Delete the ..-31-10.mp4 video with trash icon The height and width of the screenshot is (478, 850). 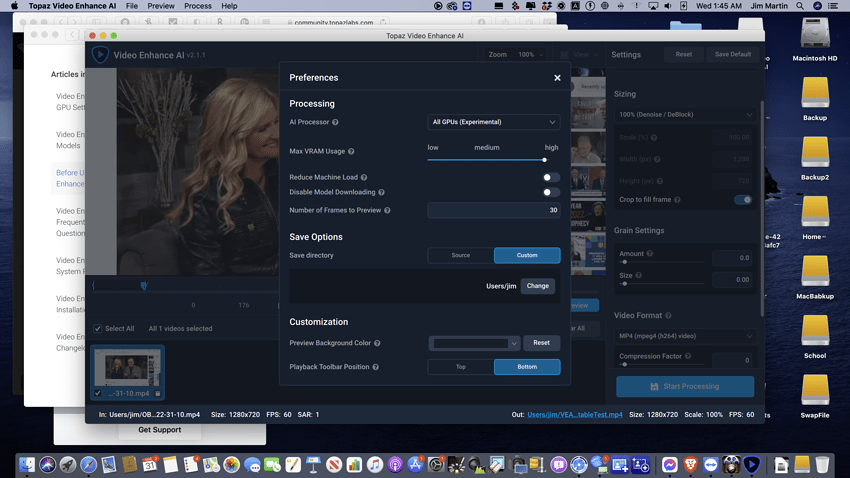pos(158,393)
